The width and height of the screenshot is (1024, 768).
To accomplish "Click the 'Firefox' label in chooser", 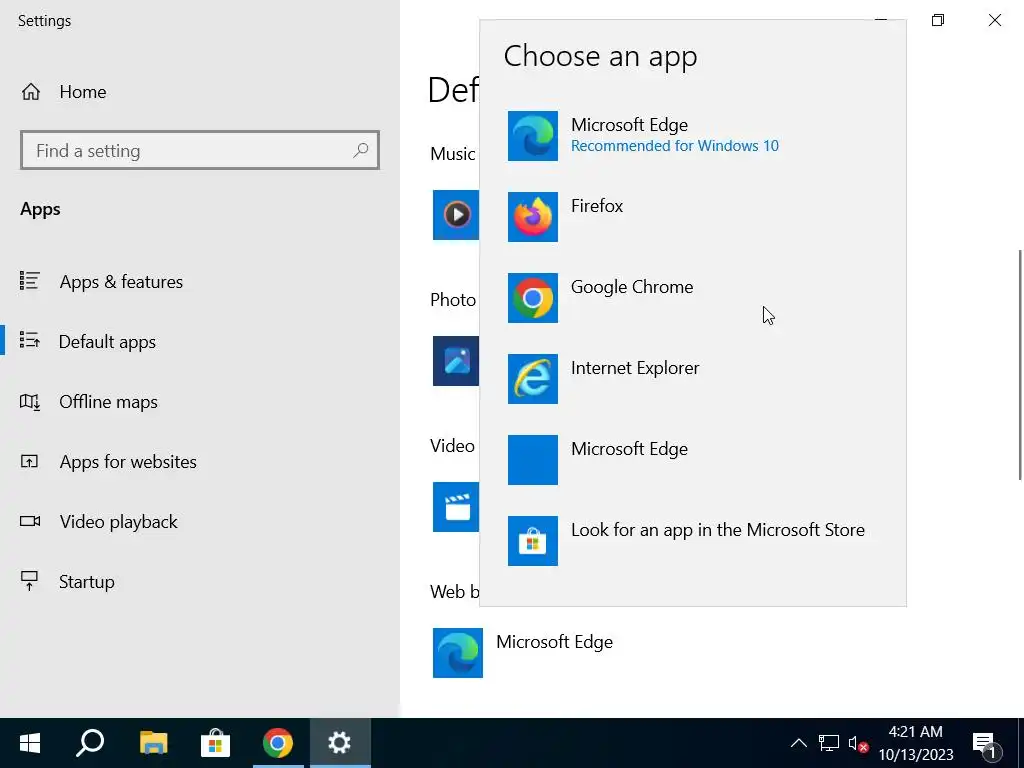I will (x=597, y=206).
